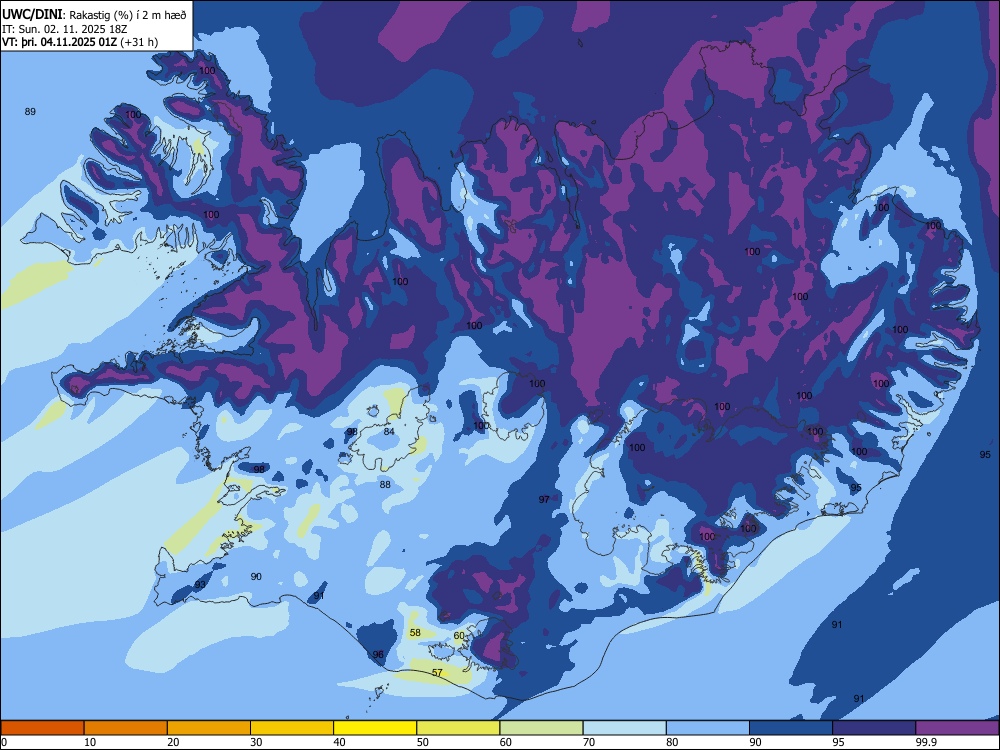Click the map value '57'
This screenshot has height=750, width=1000.
[437, 673]
